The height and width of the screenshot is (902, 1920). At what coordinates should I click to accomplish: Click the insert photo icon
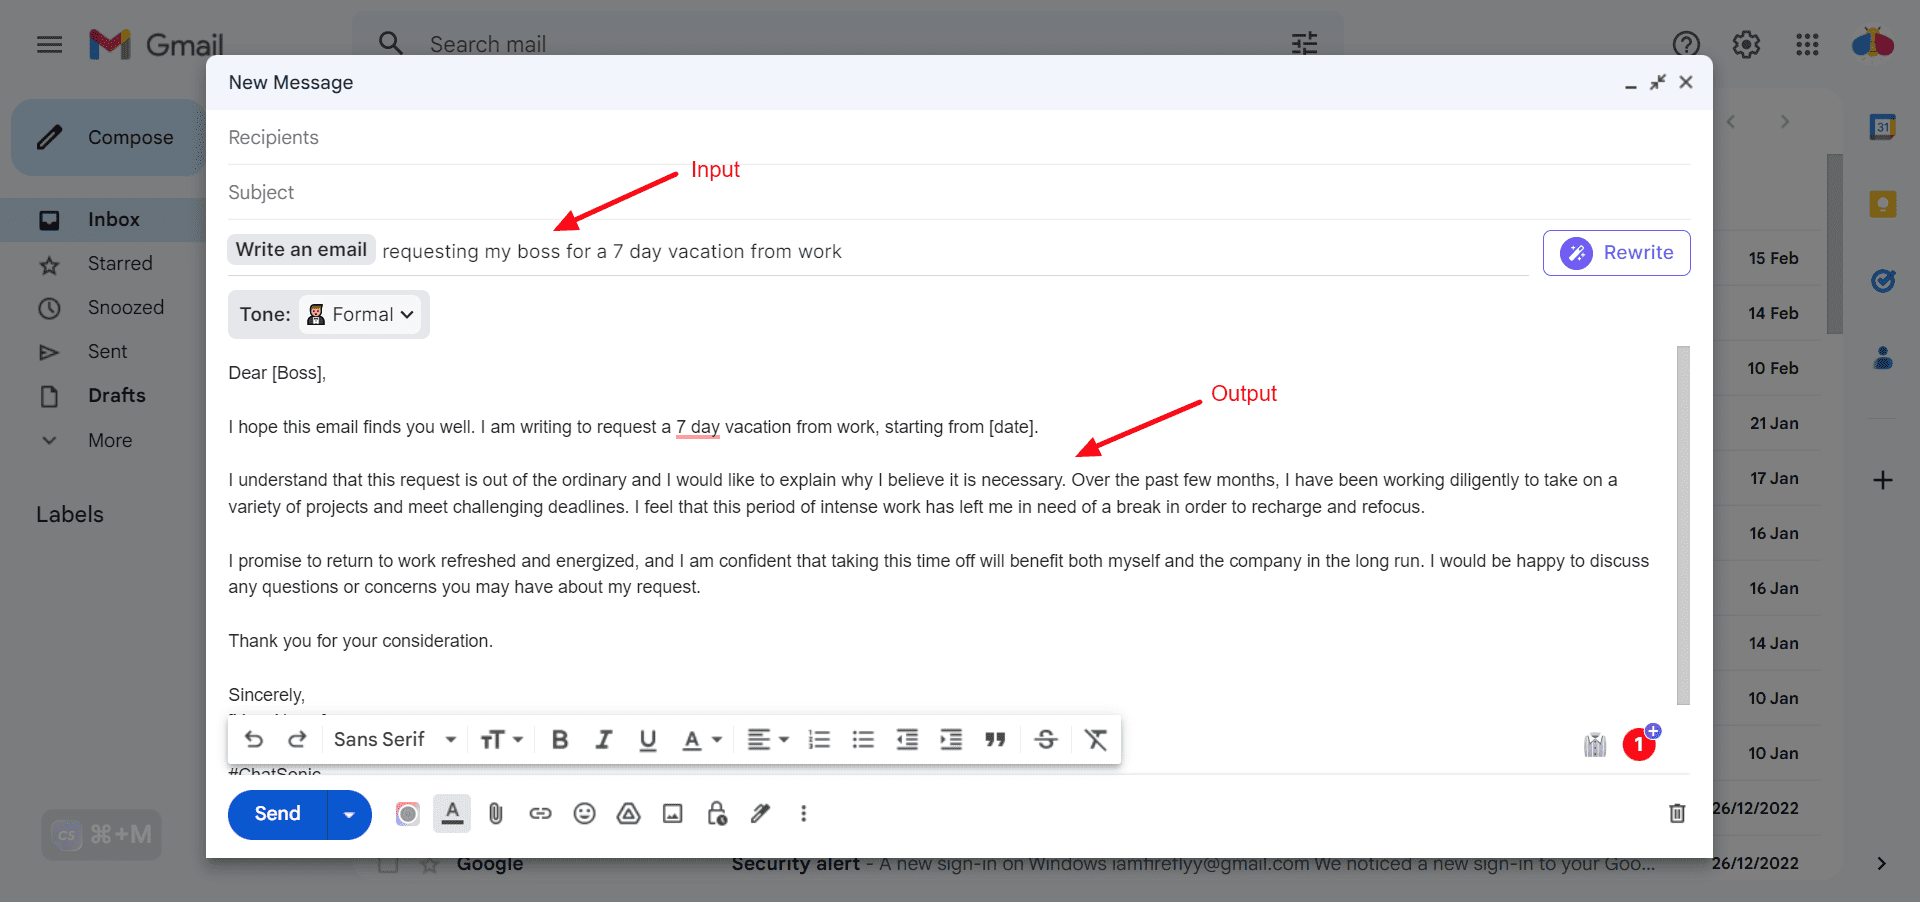click(673, 814)
